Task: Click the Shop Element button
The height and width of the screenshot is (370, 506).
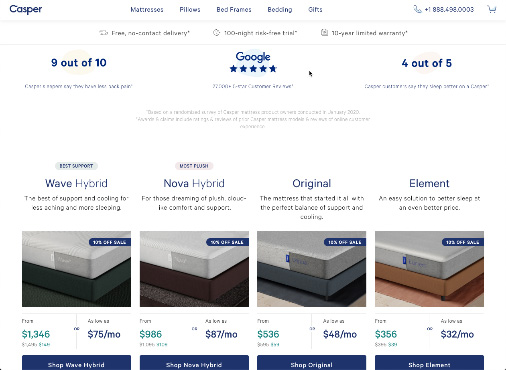Action: [x=429, y=363]
